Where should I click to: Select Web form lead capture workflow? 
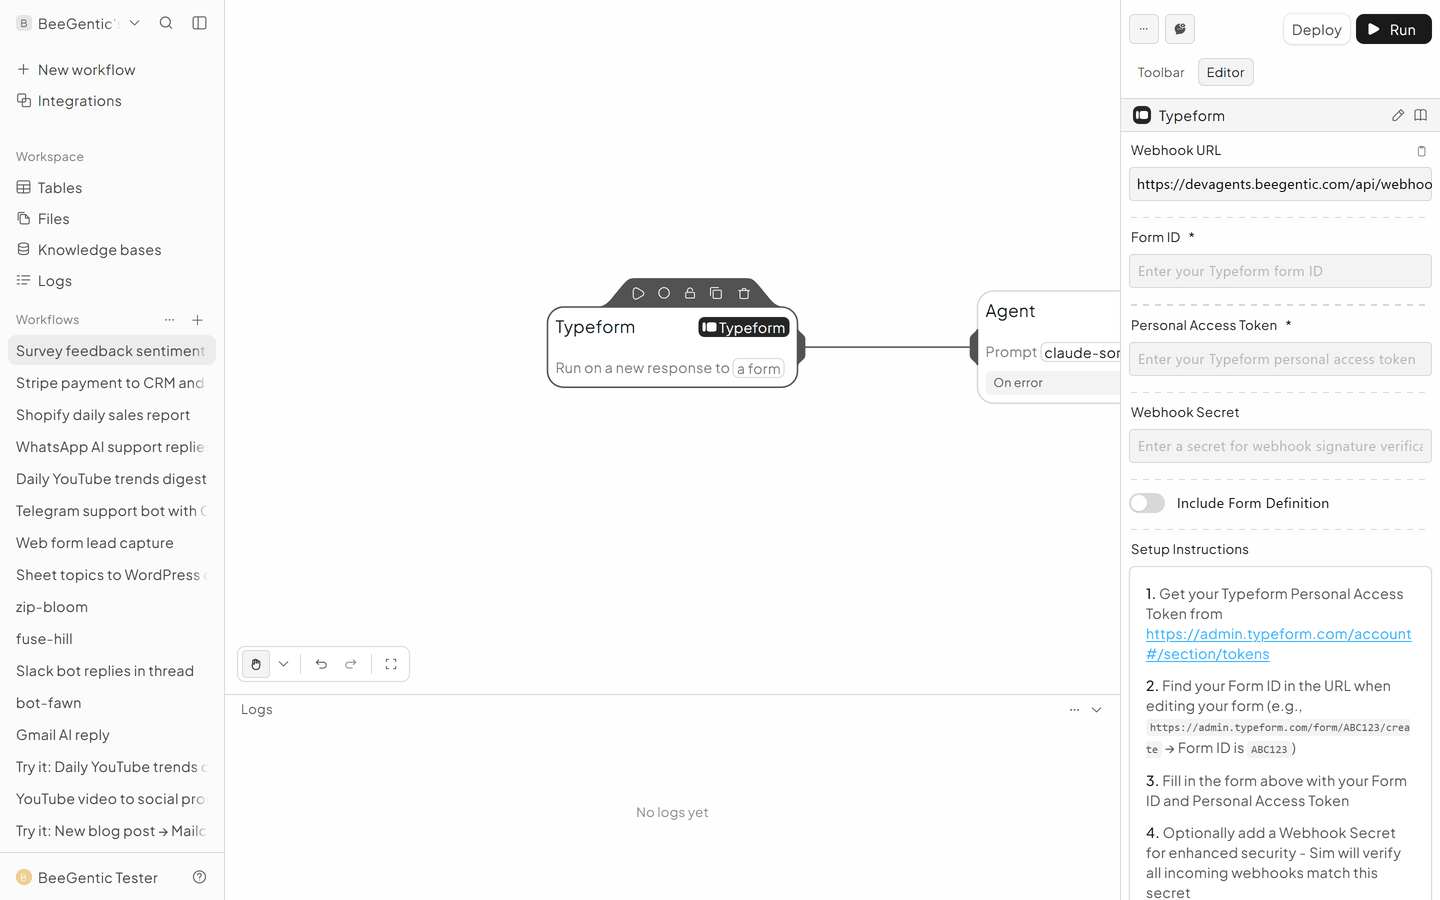[112, 543]
